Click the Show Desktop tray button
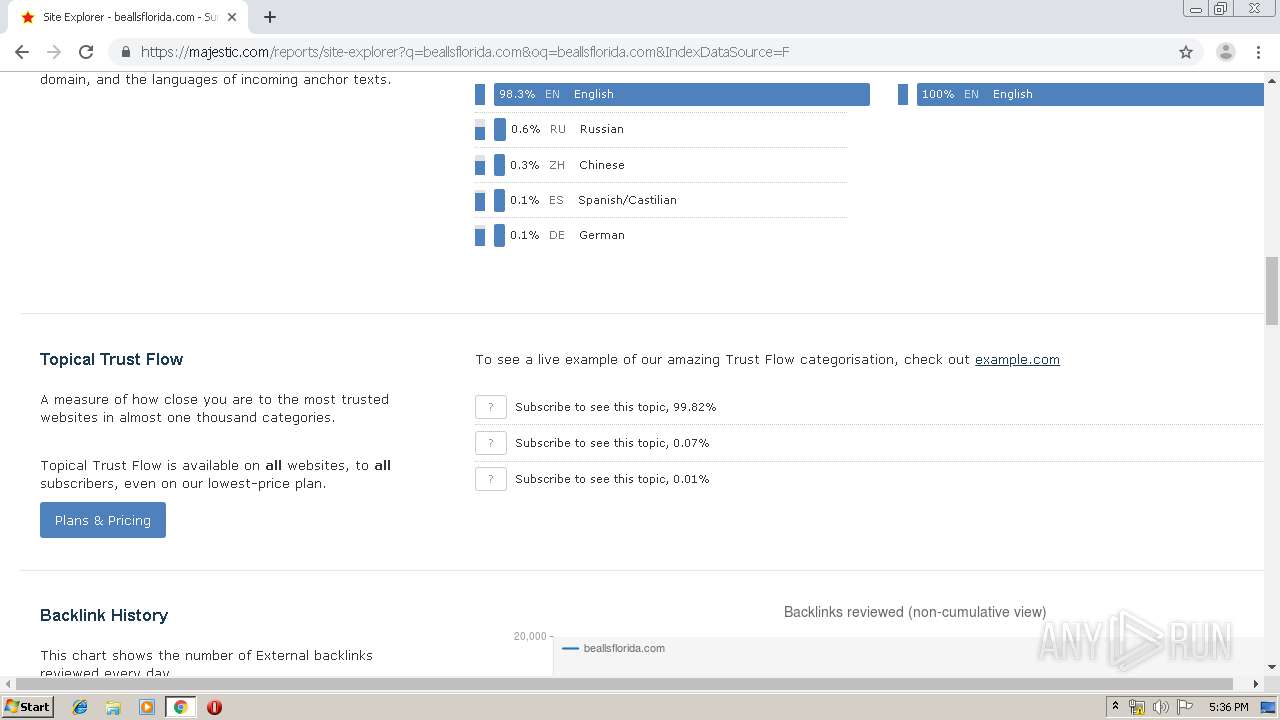 coord(1269,707)
